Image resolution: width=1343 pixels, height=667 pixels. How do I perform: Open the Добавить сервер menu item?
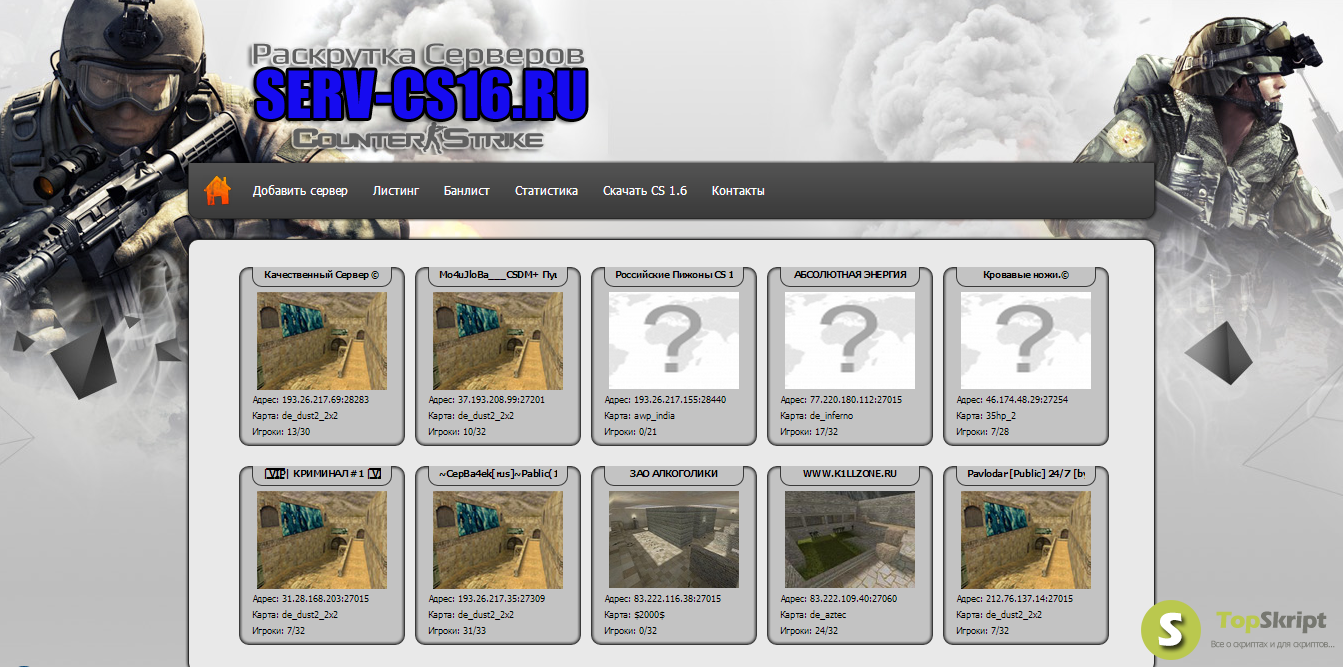[300, 191]
